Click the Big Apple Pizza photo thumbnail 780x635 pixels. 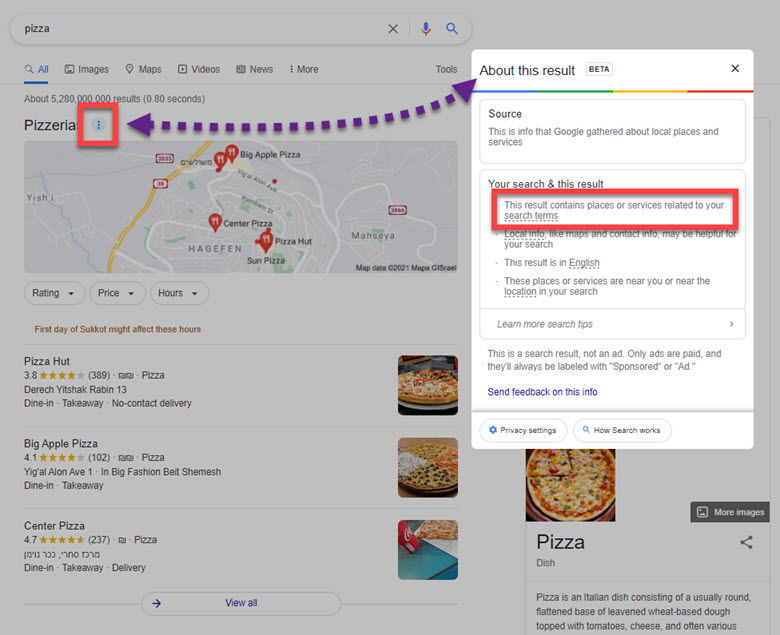pyautogui.click(x=428, y=467)
